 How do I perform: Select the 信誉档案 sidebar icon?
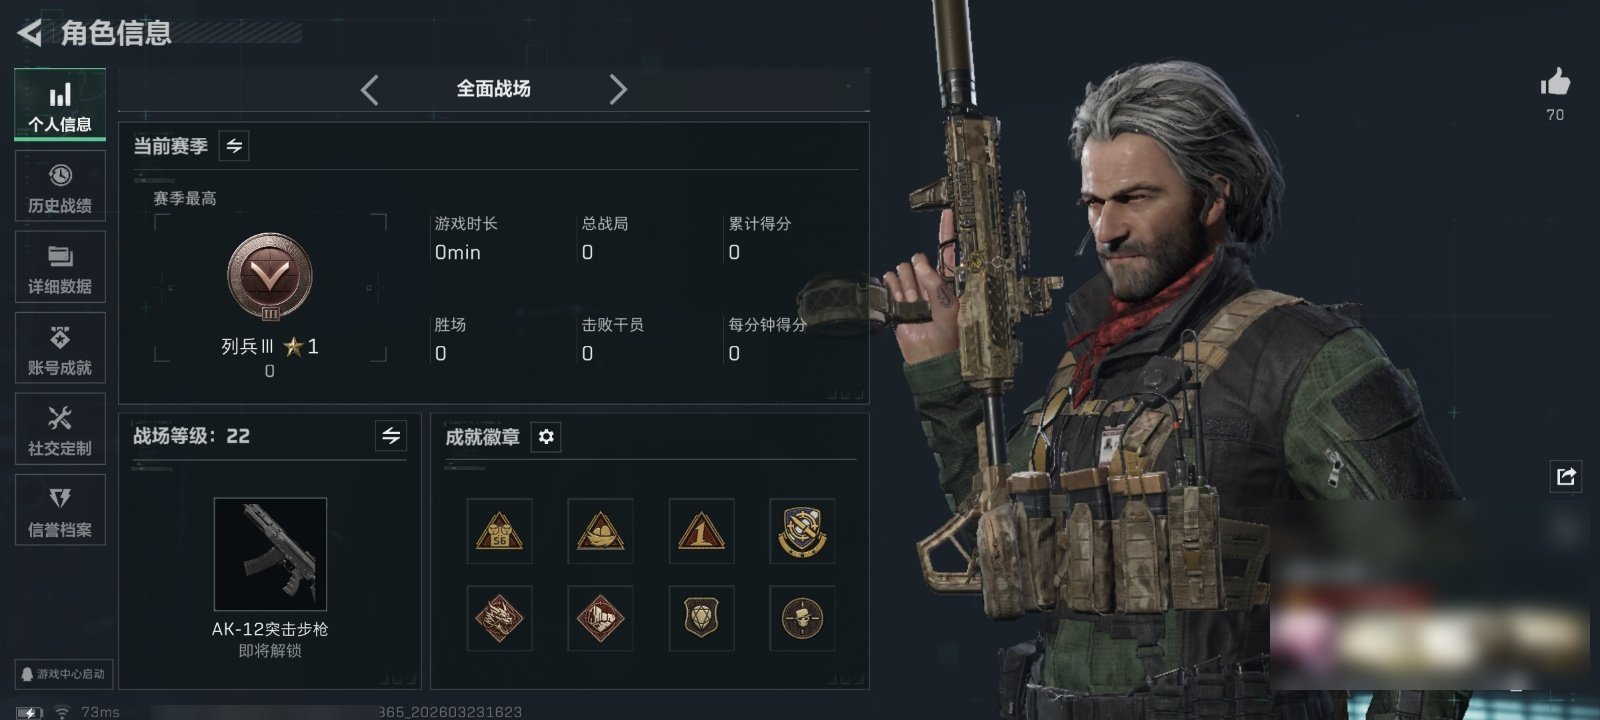60,511
